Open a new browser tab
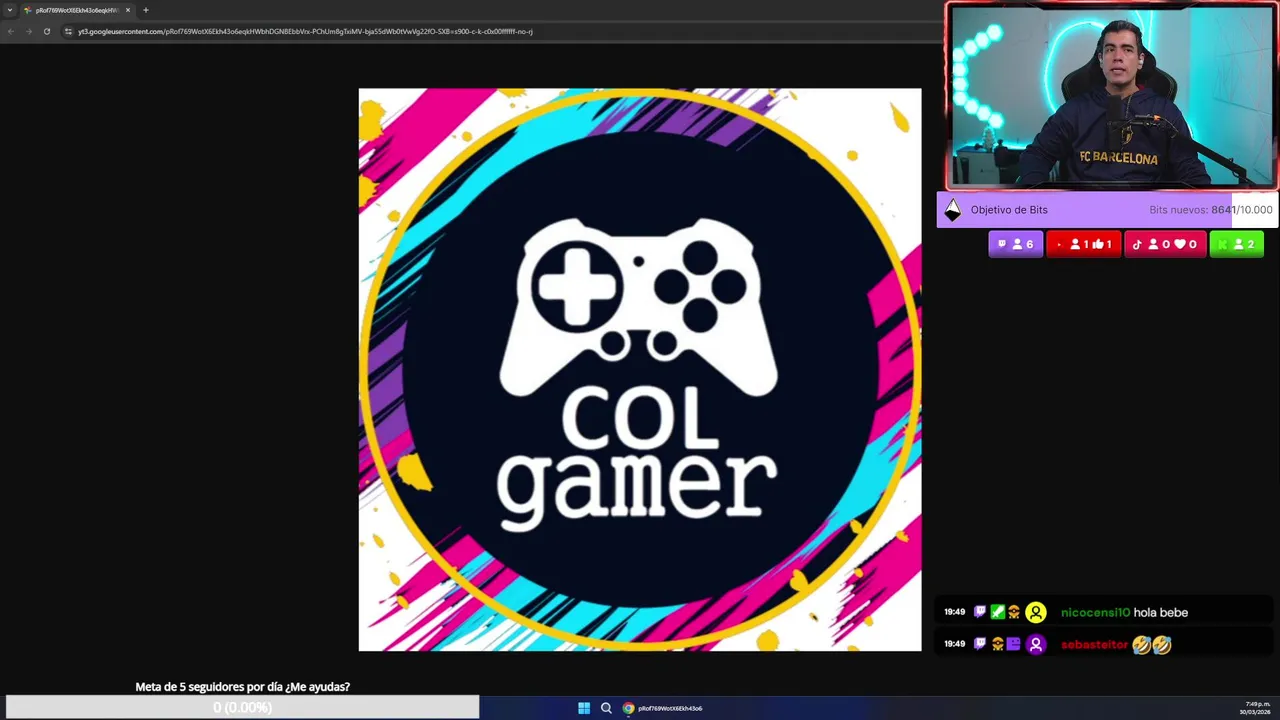The height and width of the screenshot is (720, 1280). [145, 10]
